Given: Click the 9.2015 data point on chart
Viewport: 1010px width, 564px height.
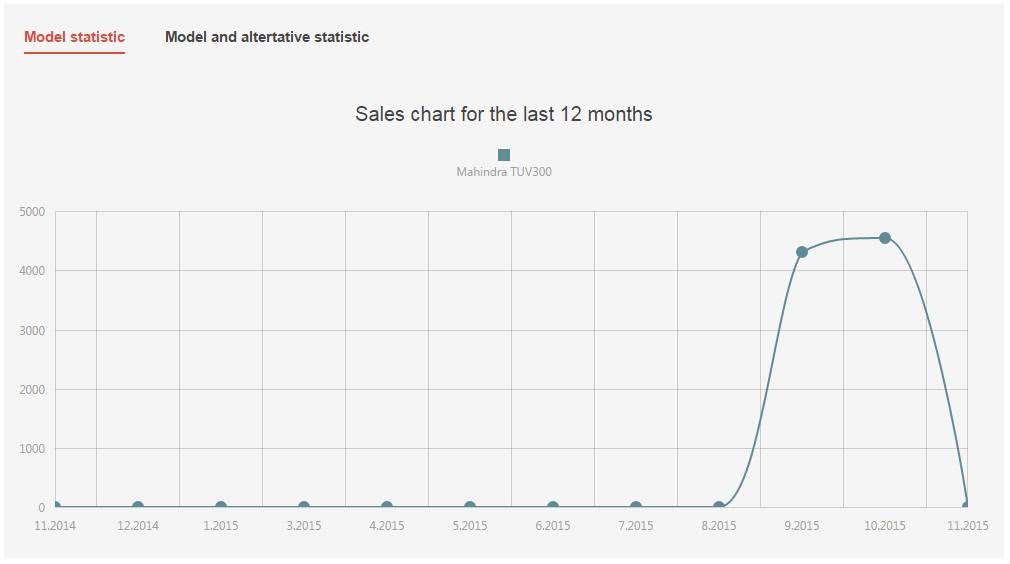Looking at the screenshot, I should point(802,252).
